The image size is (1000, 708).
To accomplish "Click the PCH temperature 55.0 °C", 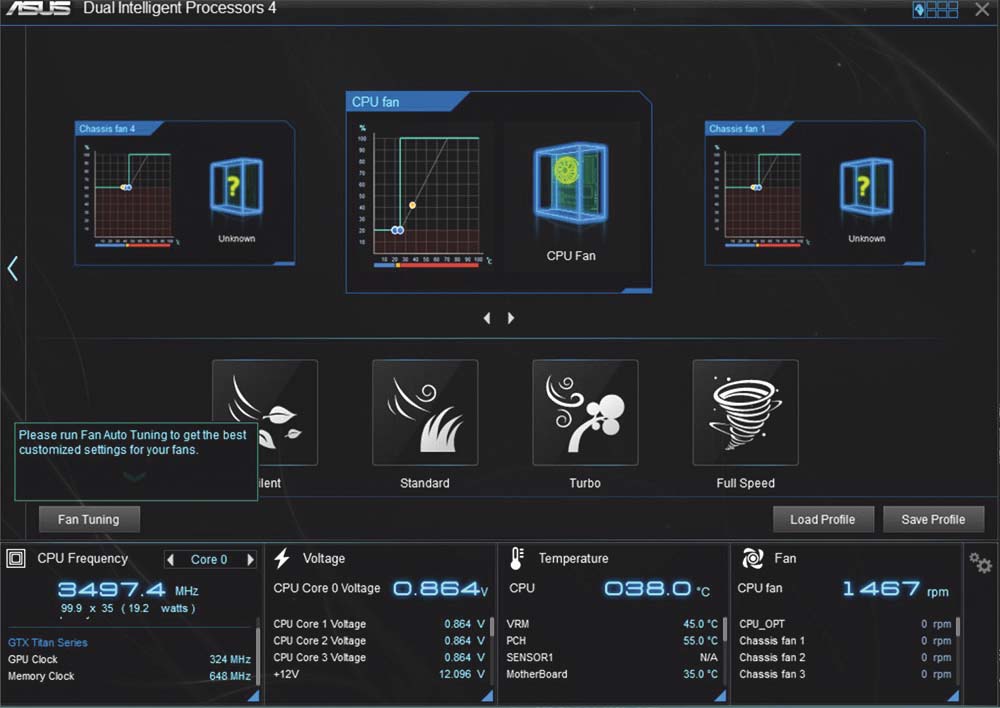I will coord(700,640).
